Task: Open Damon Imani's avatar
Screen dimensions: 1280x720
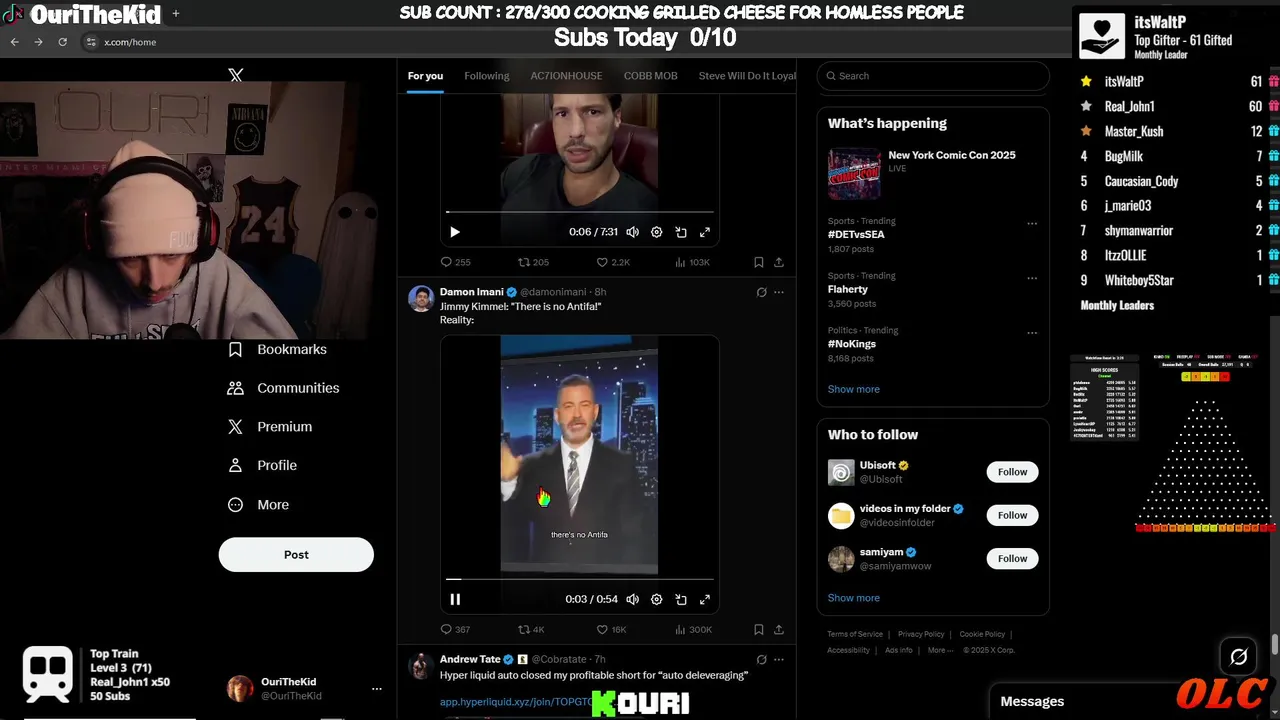Action: coord(421,298)
